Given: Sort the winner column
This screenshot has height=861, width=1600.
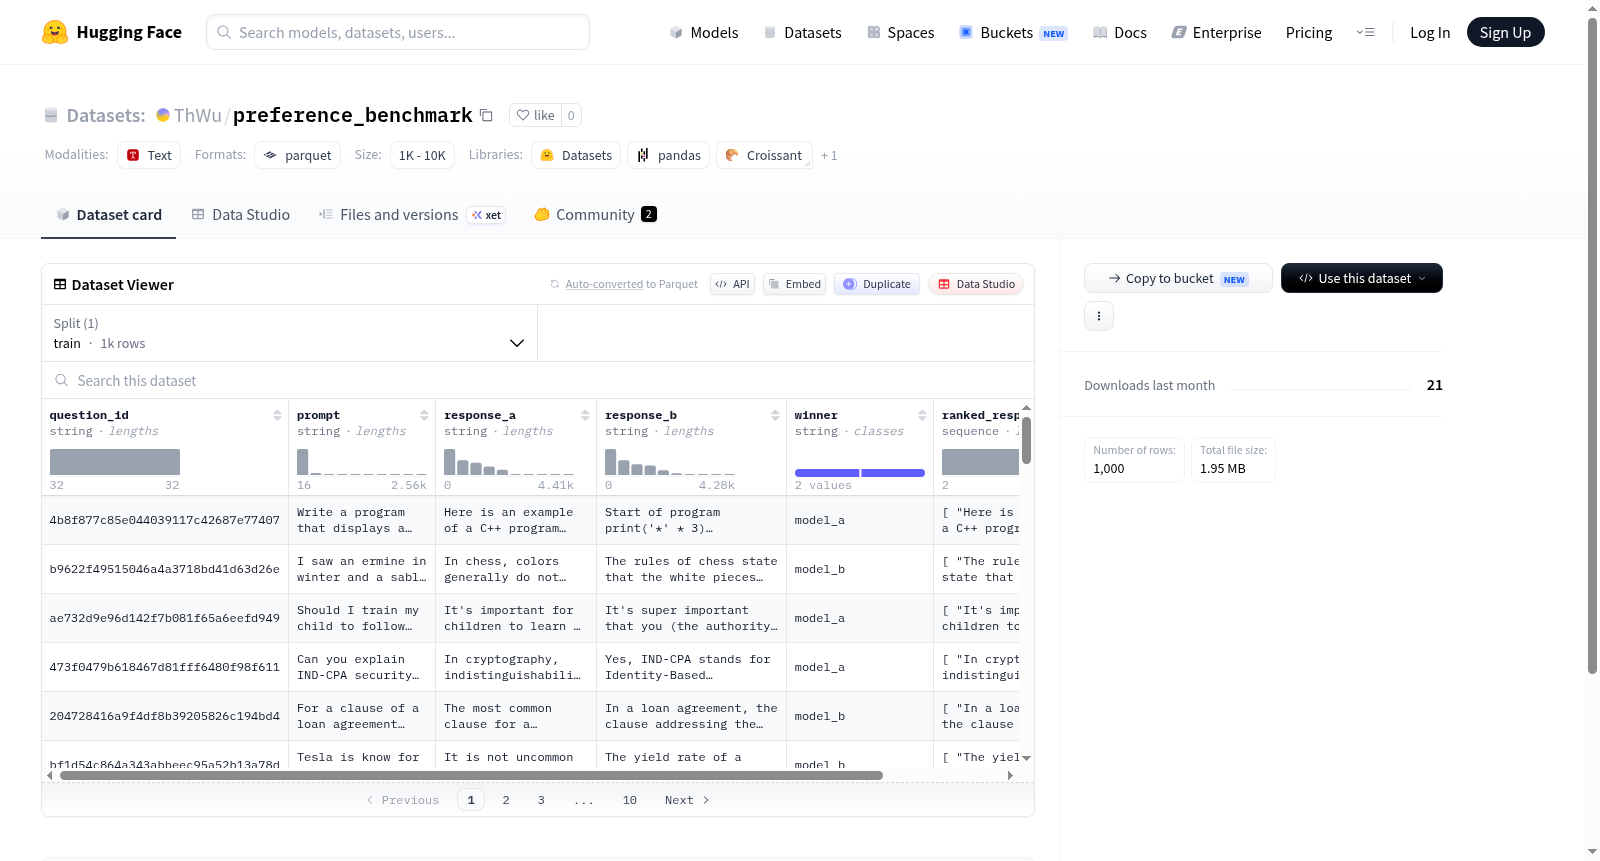Looking at the screenshot, I should (922, 415).
